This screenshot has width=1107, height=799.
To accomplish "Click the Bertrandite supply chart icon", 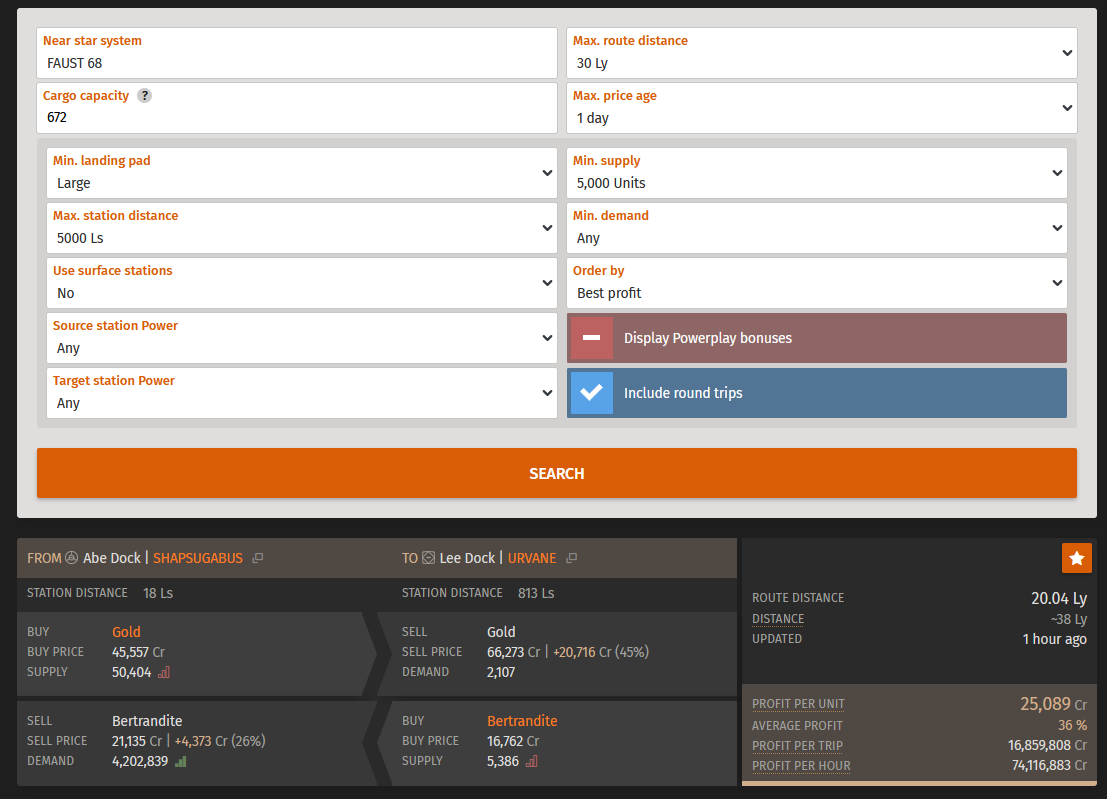I will [x=532, y=761].
